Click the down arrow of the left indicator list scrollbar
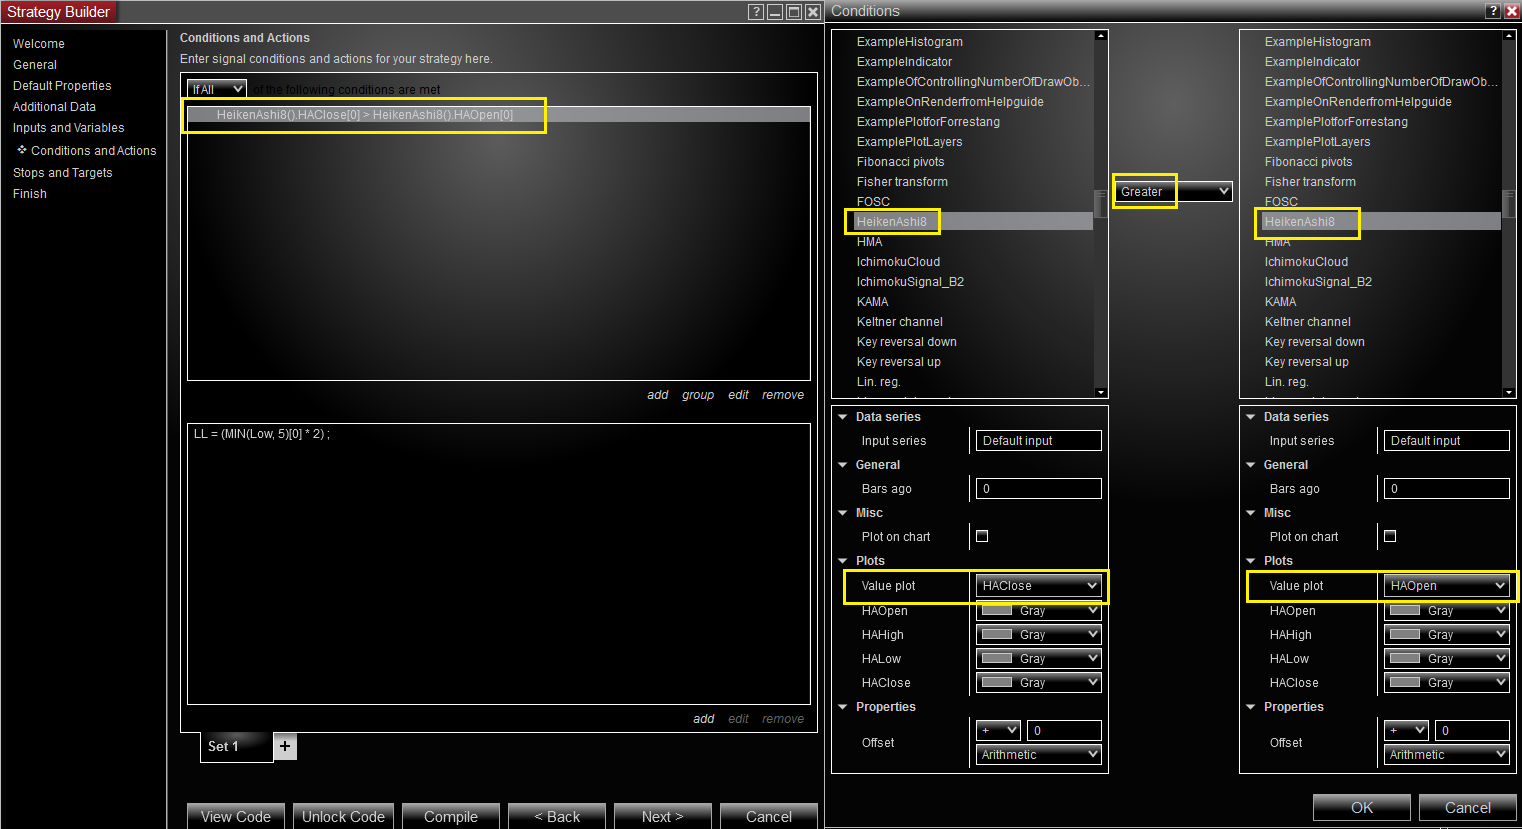The width and height of the screenshot is (1522, 829). [1101, 392]
